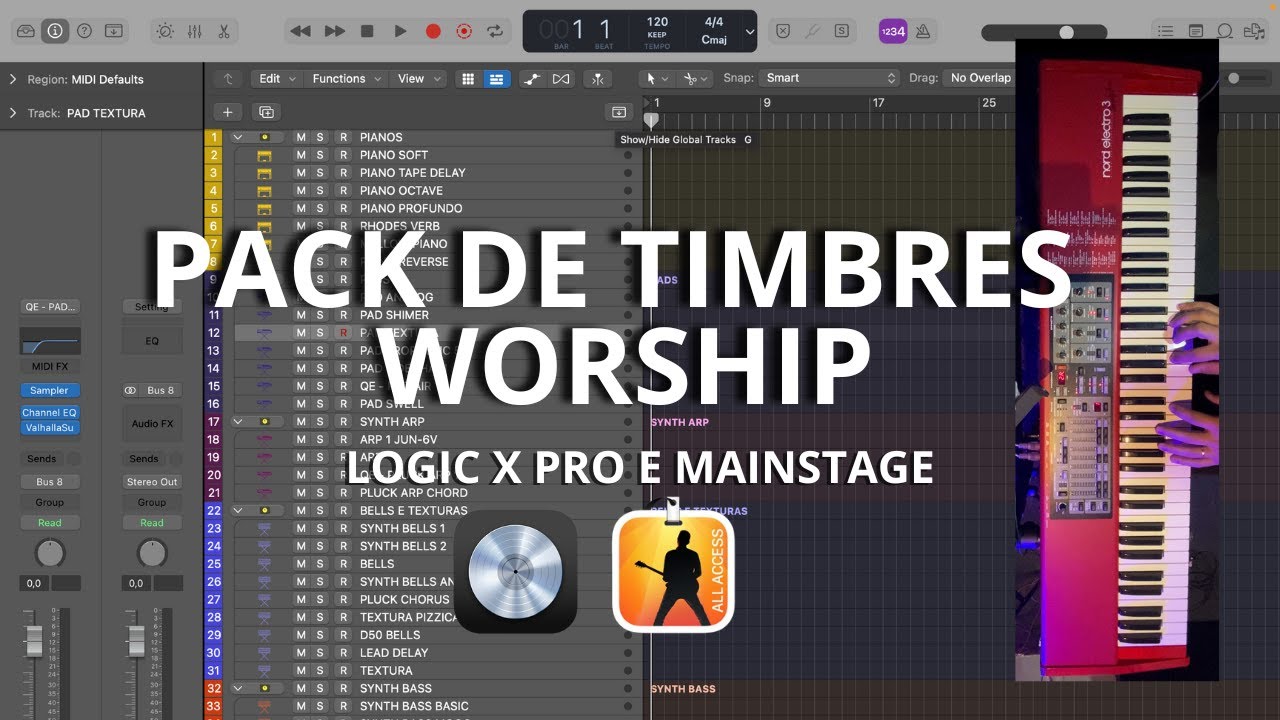Toggle the Tuner button
Viewport: 1280px width, 720px height.
tap(813, 31)
